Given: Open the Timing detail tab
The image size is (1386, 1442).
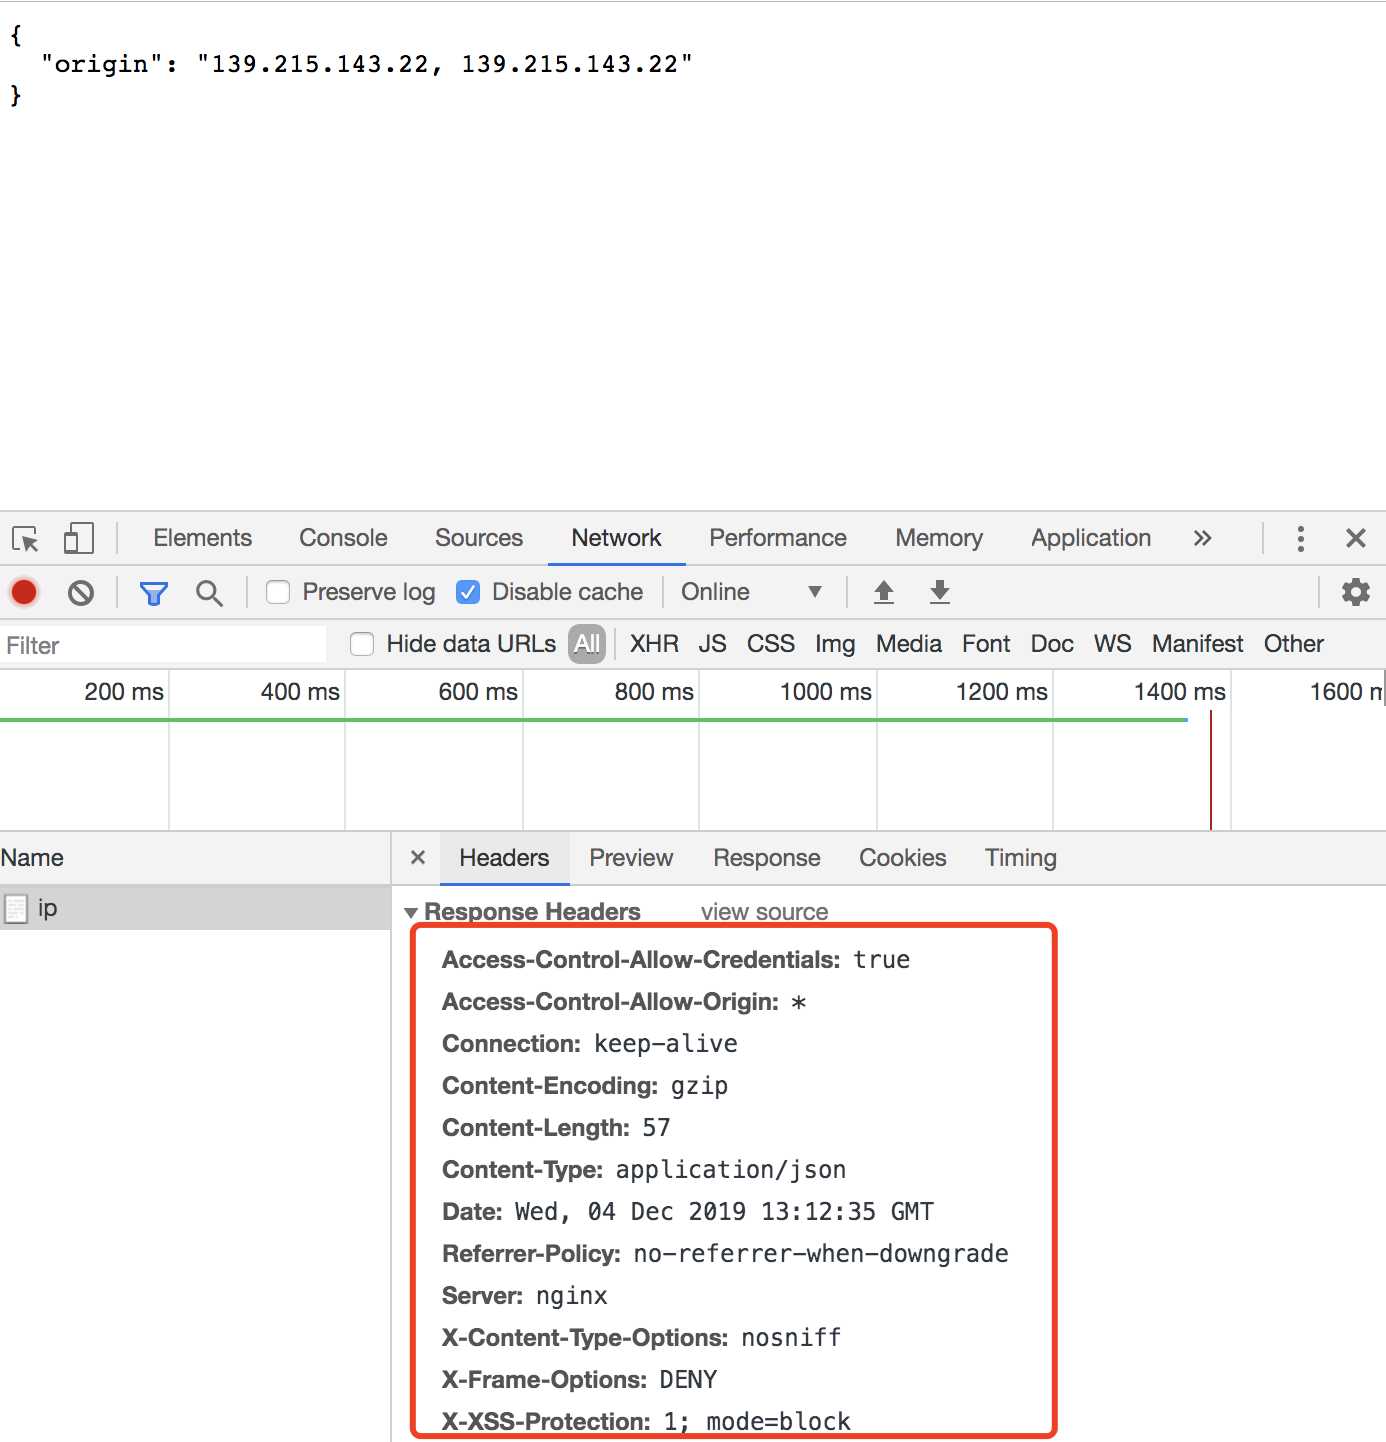Looking at the screenshot, I should [x=1021, y=858].
